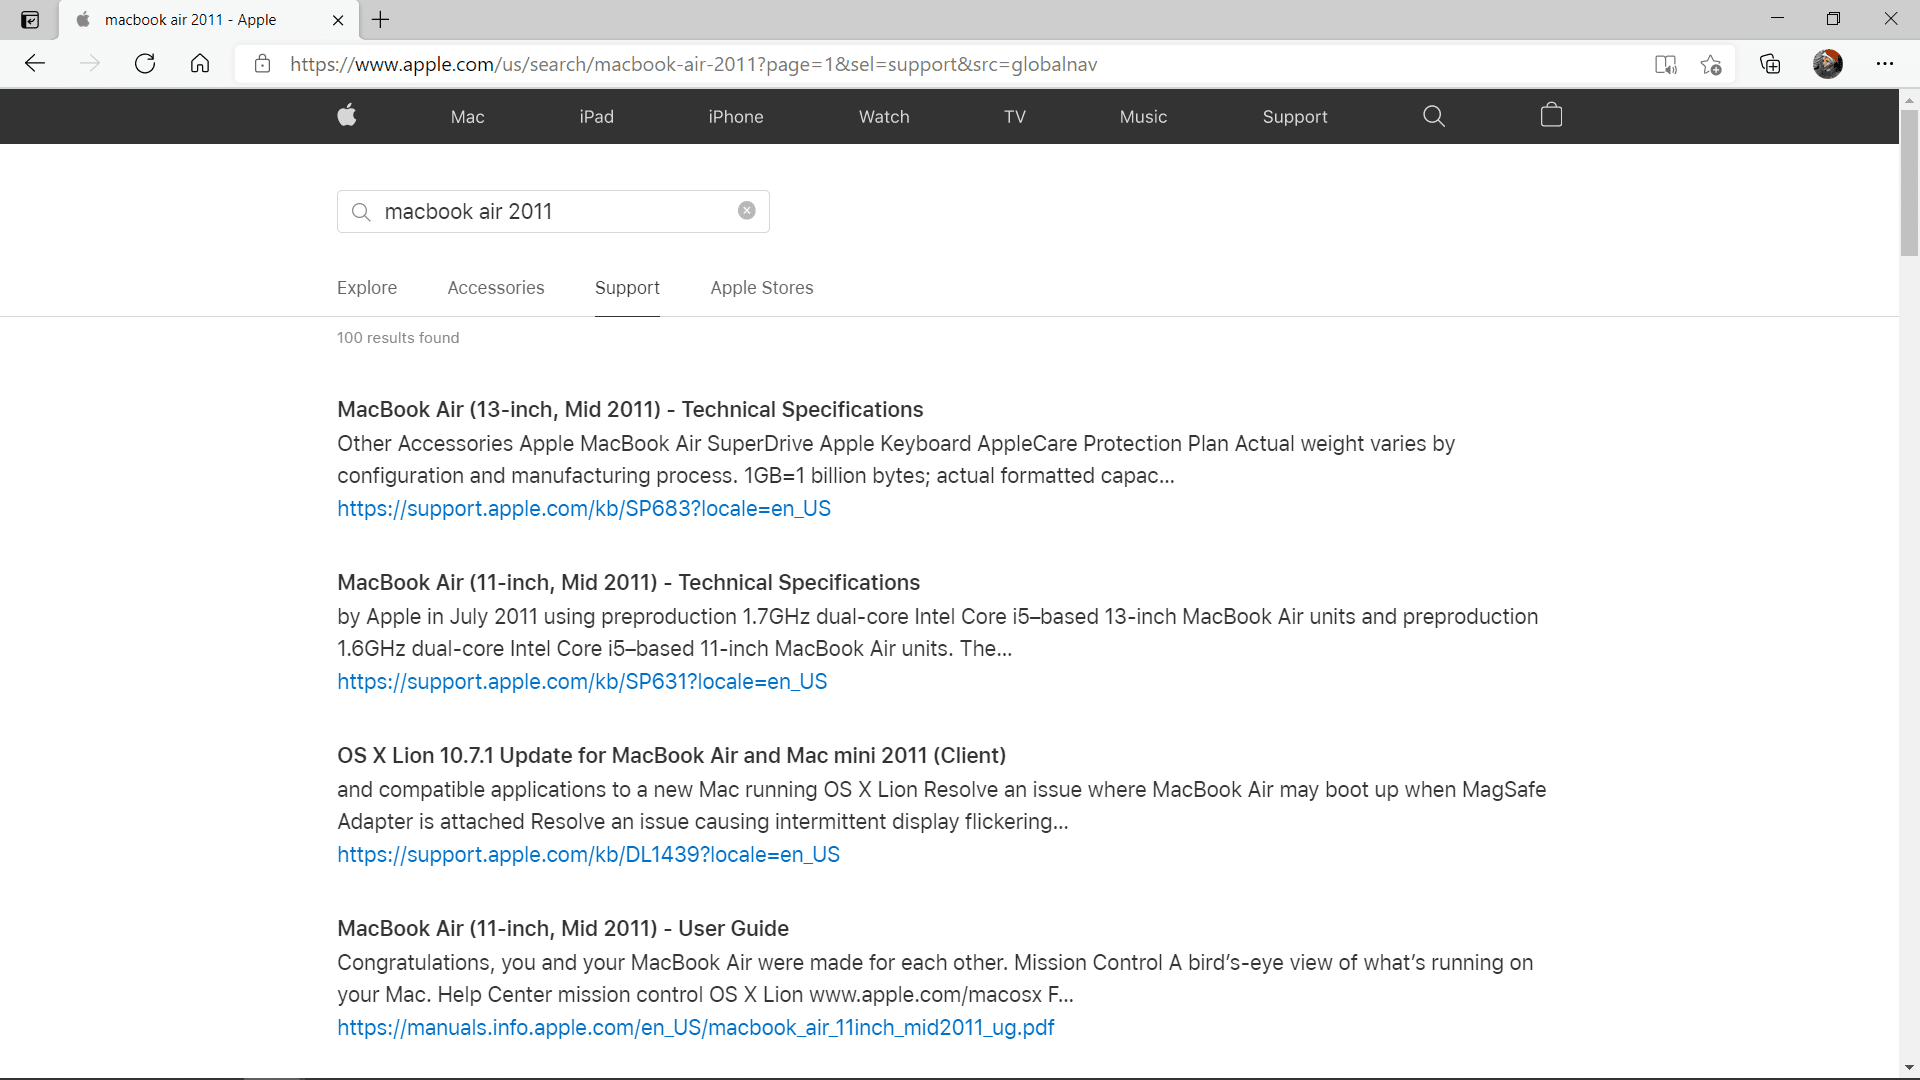Switch to the Explore results tab
Viewport: 1920px width, 1080px height.
coord(367,288)
